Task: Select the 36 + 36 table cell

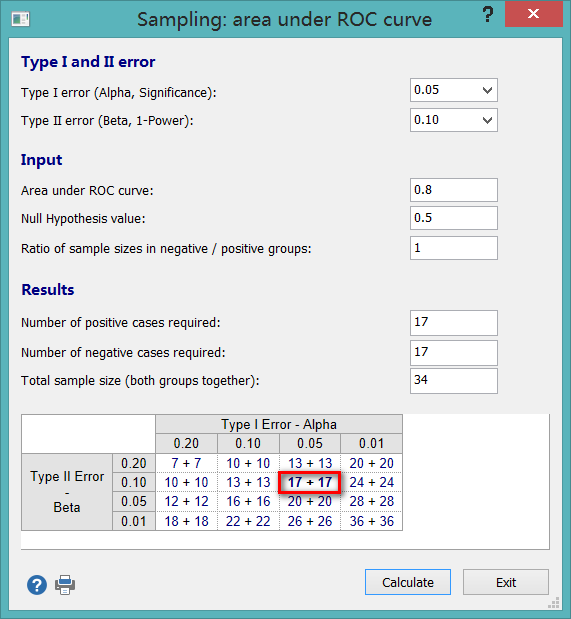Action: point(372,521)
